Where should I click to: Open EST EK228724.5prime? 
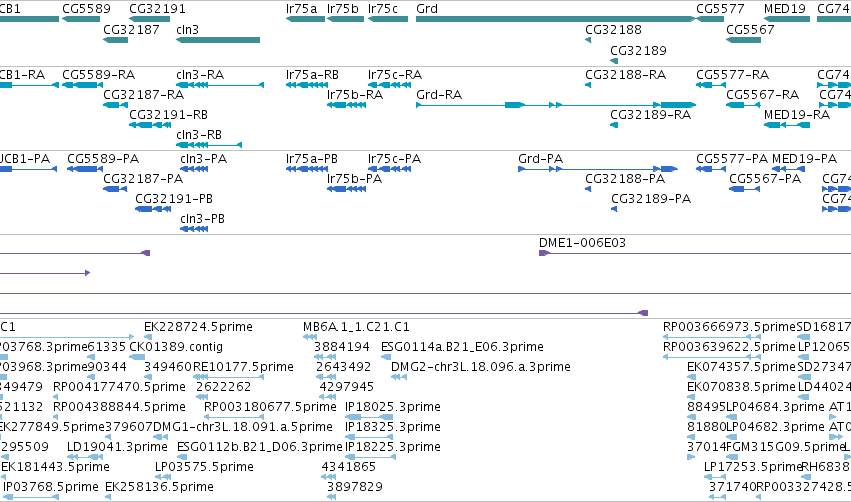(x=148, y=337)
